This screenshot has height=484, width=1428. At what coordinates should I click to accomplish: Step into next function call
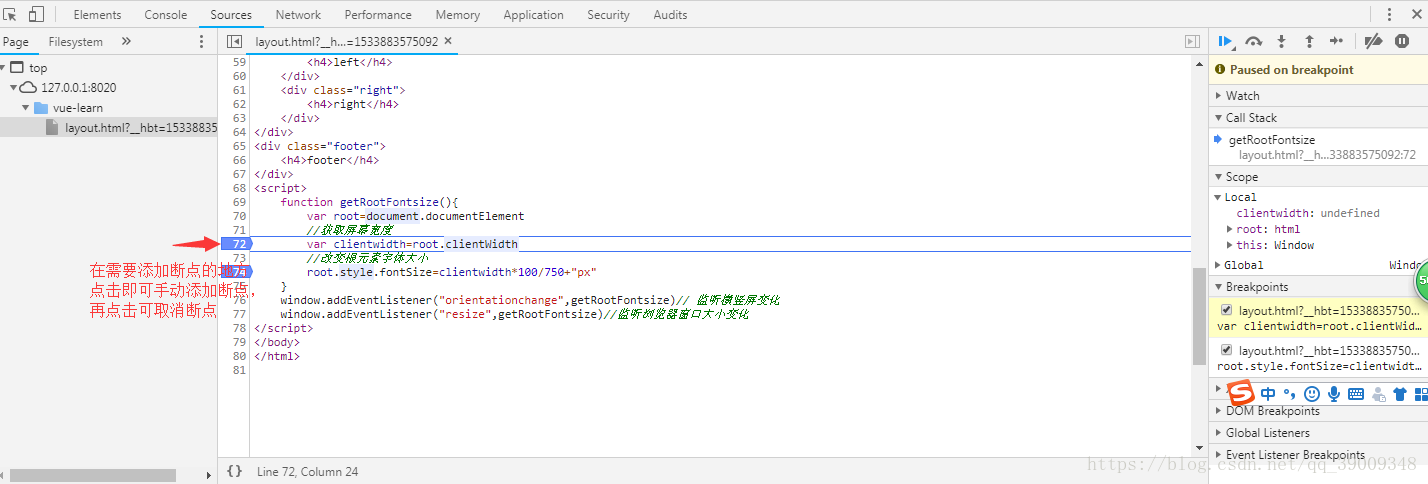tap(1281, 41)
